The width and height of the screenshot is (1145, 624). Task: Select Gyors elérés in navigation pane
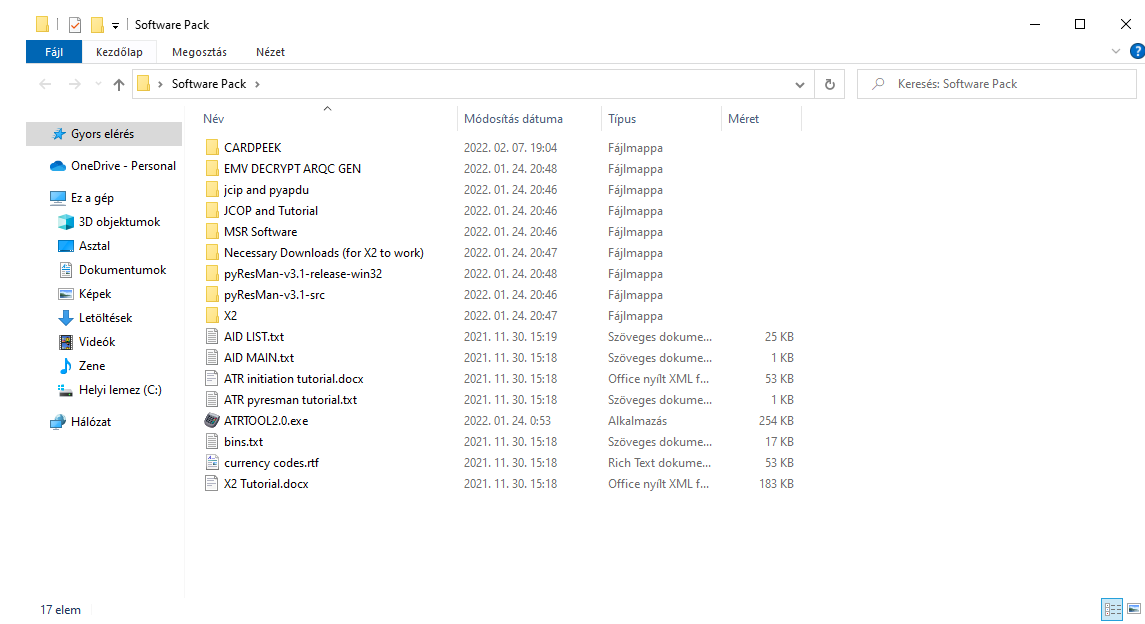point(104,134)
